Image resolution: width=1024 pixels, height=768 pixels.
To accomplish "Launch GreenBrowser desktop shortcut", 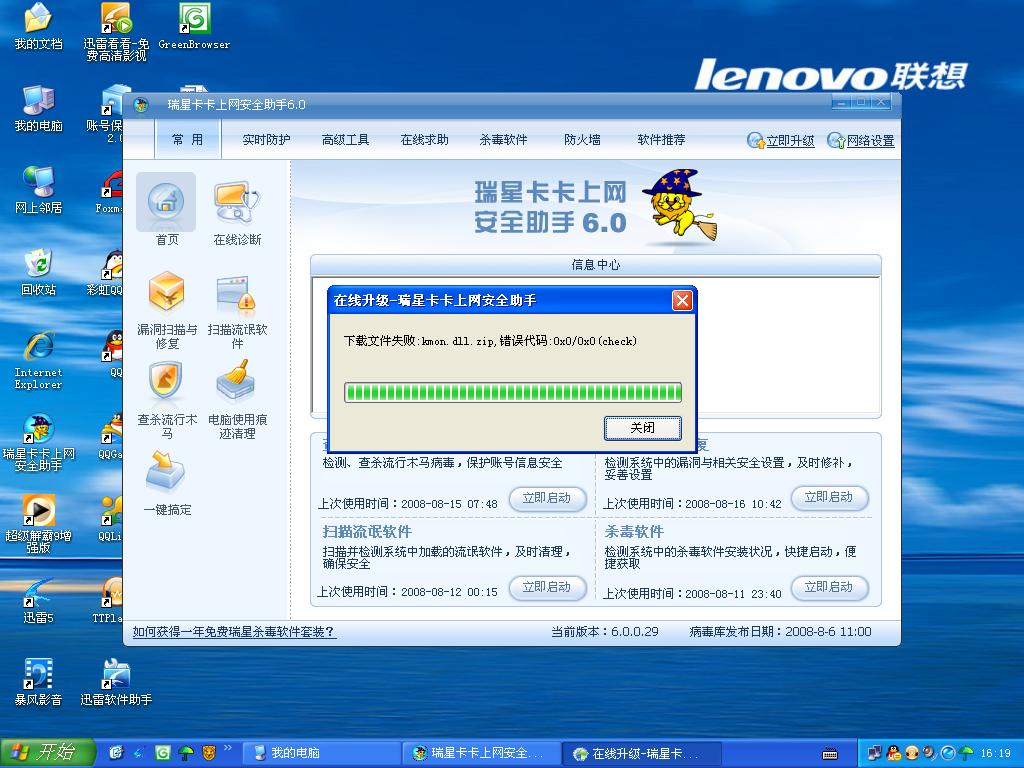I will (x=194, y=27).
